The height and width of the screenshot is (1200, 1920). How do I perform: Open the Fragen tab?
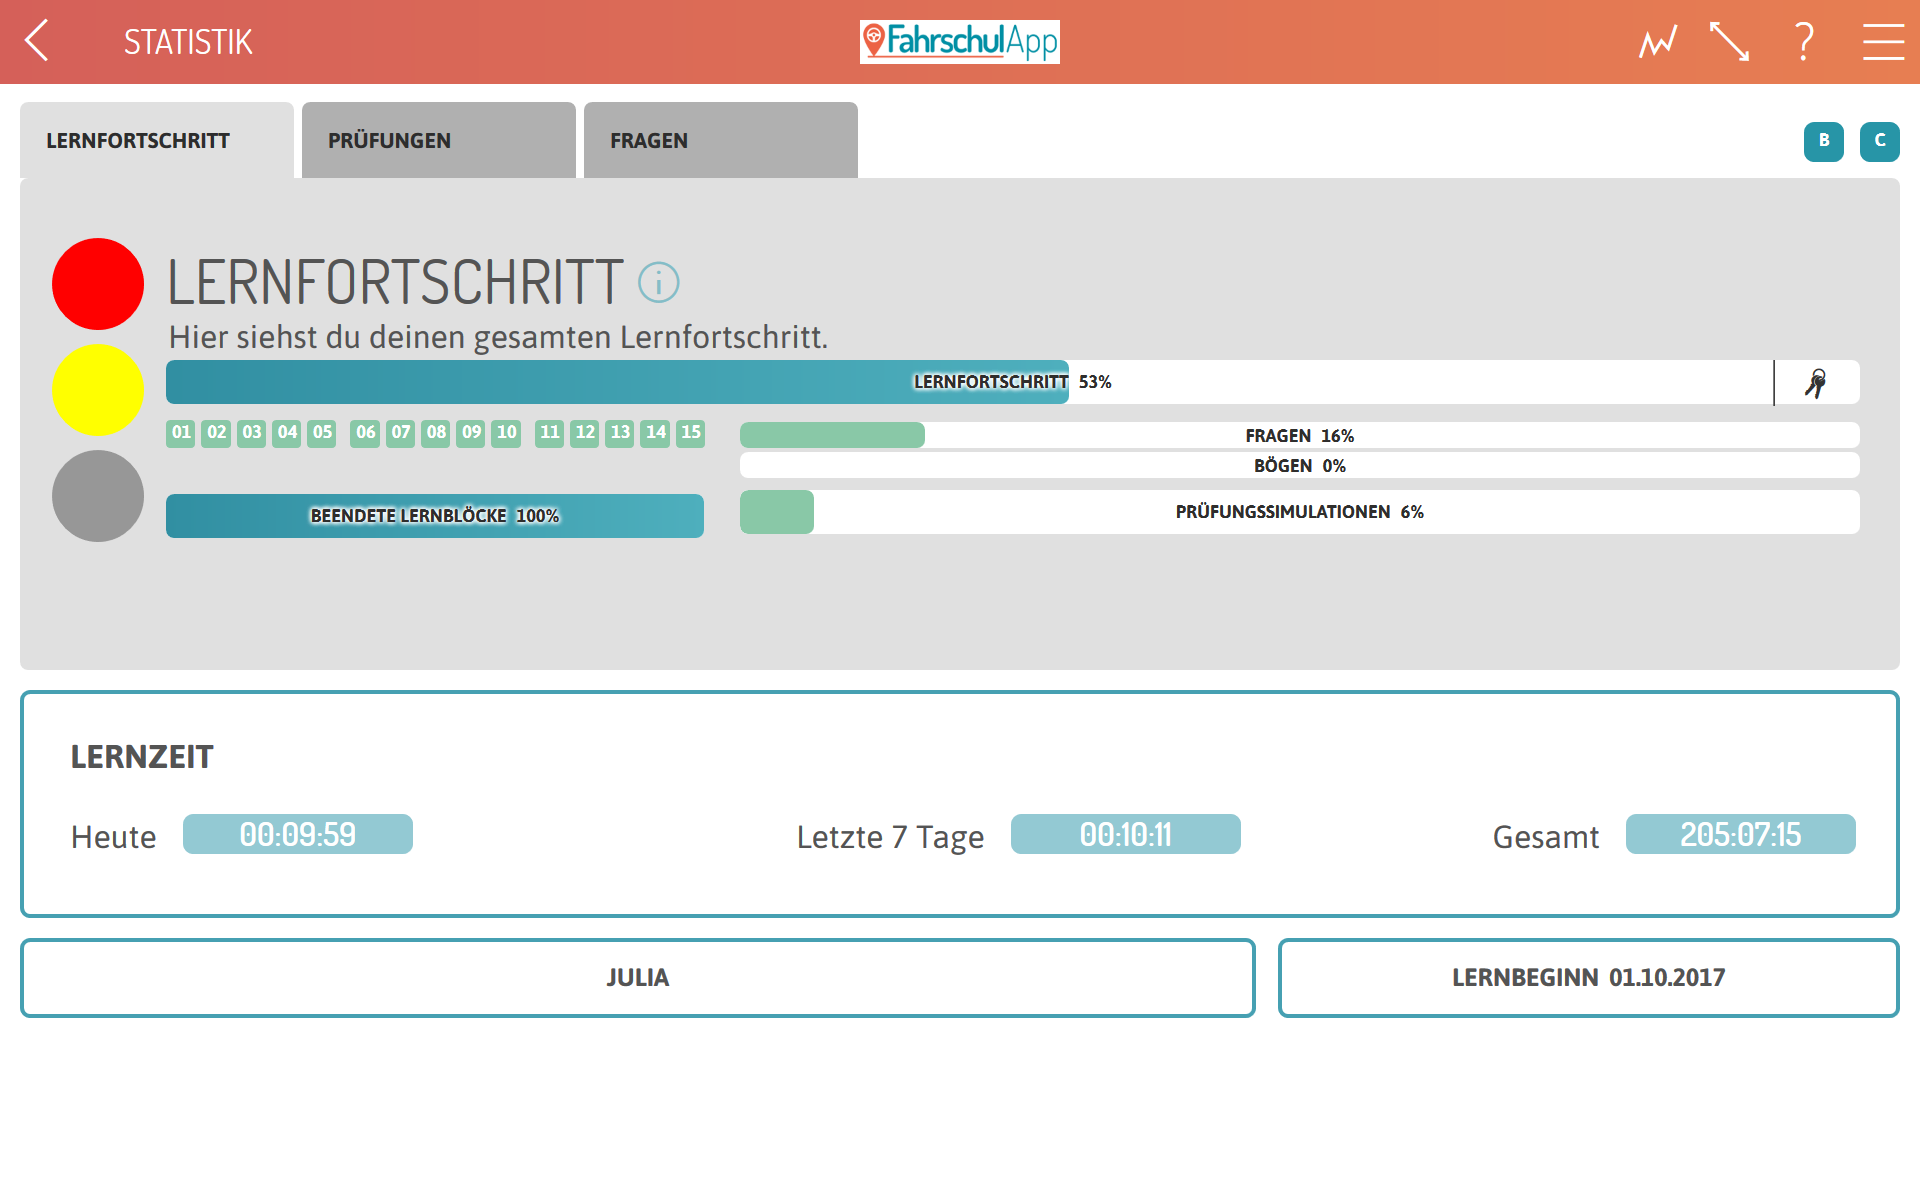pyautogui.click(x=721, y=140)
